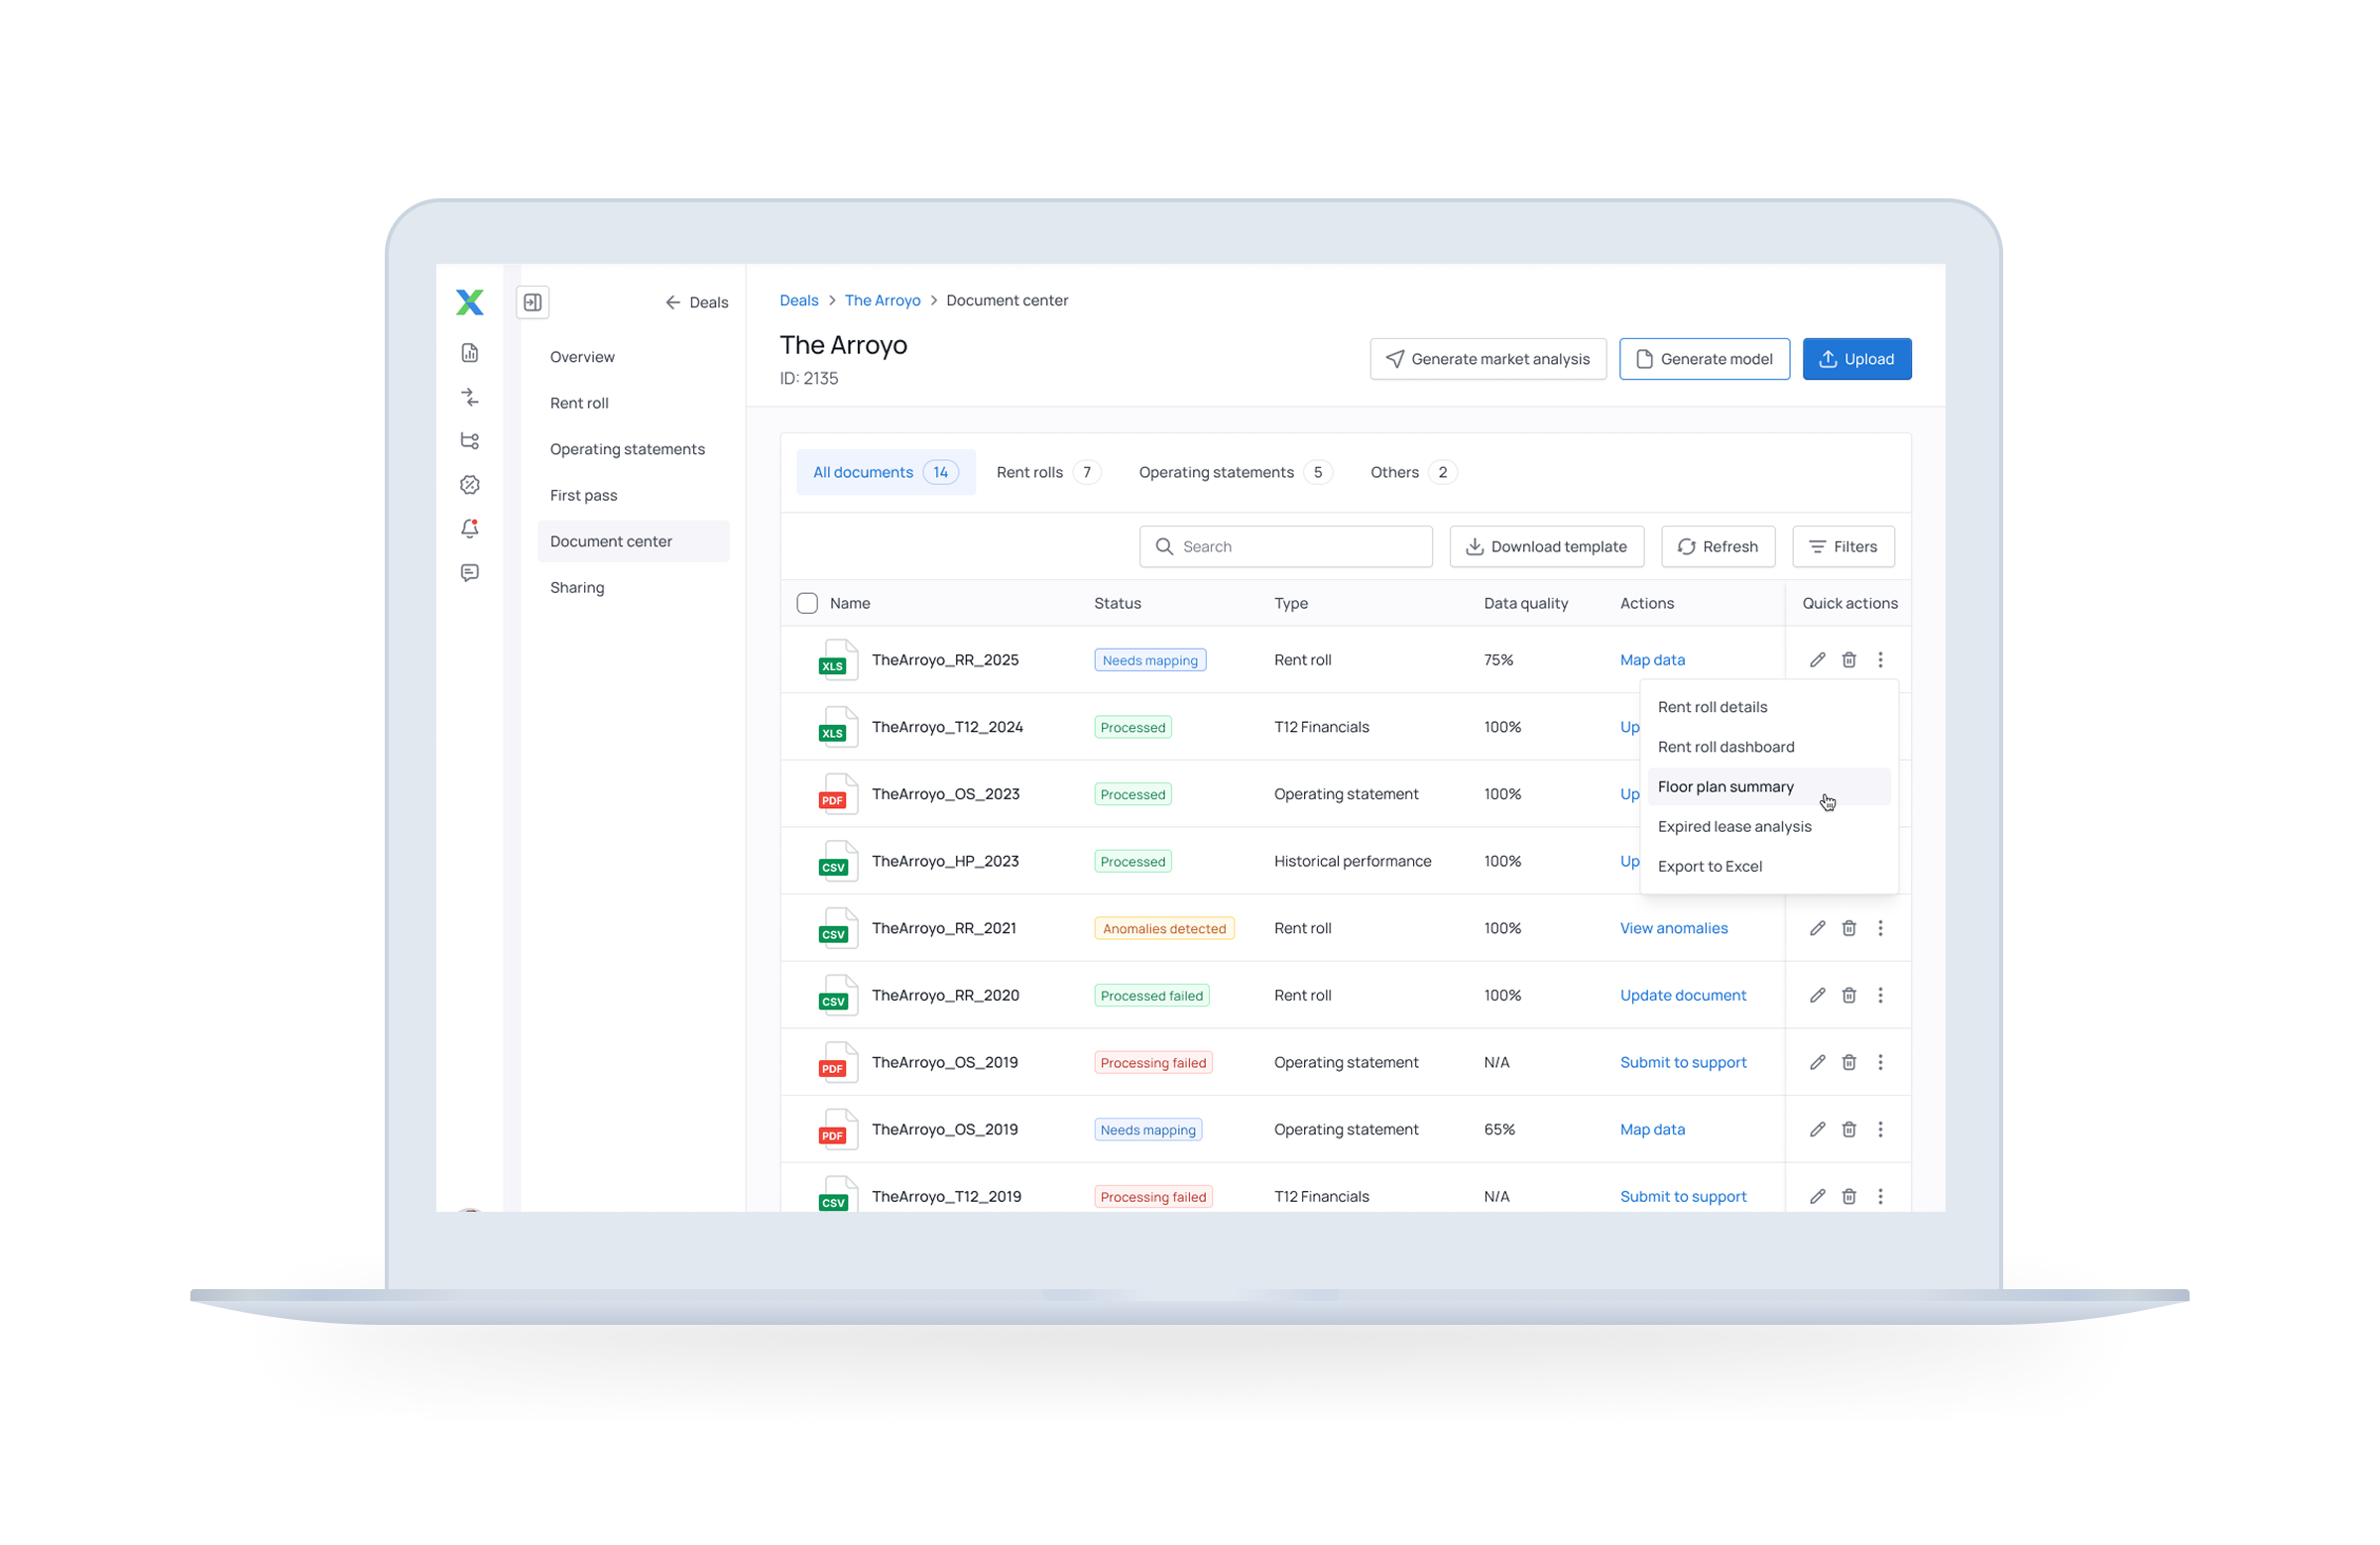
Task: Choose Rent roll dashboard from menu
Action: 1768,747
